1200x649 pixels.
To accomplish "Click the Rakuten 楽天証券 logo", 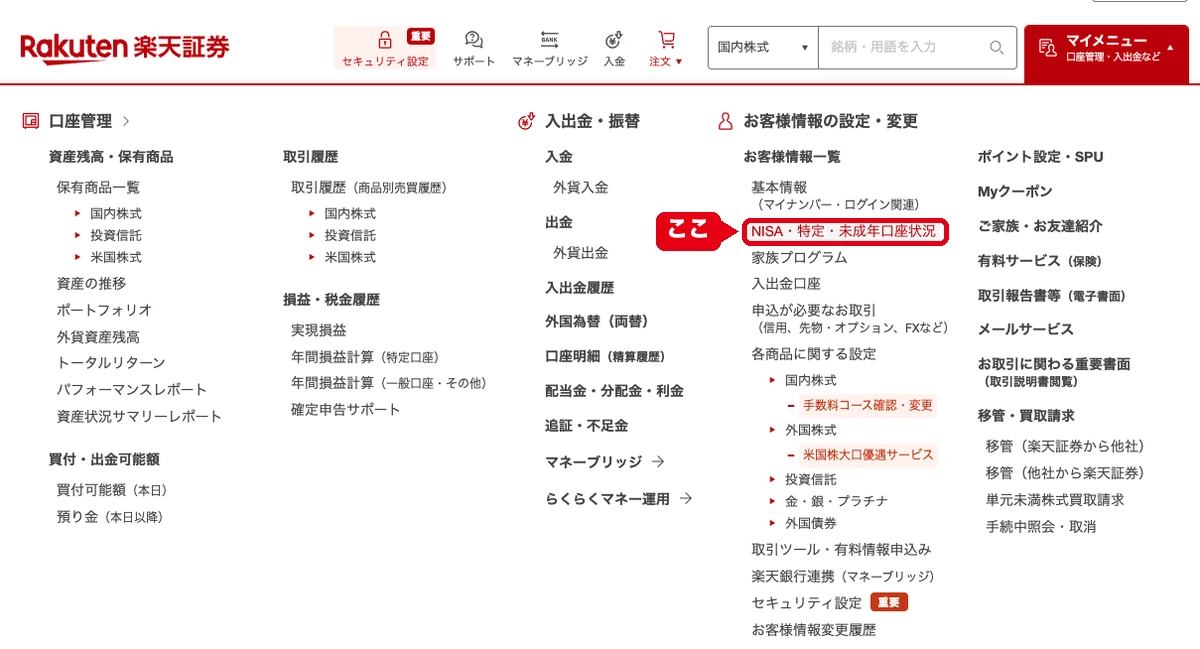I will tap(125, 46).
